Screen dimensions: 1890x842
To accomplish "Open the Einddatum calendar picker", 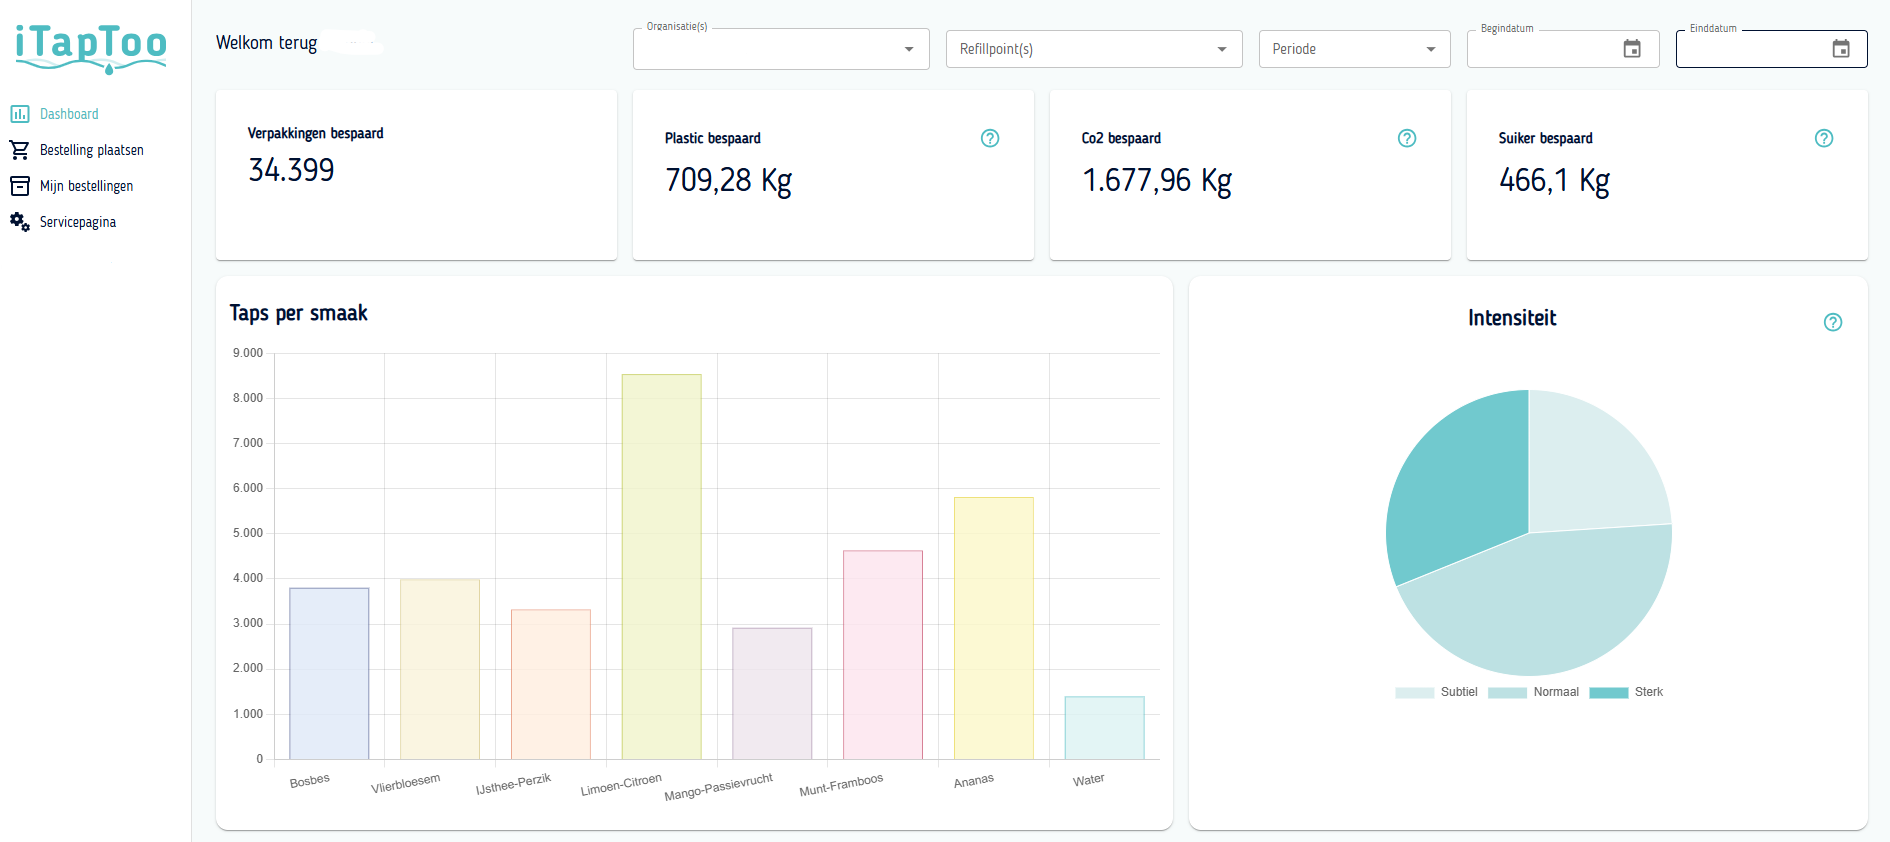I will tap(1841, 49).
